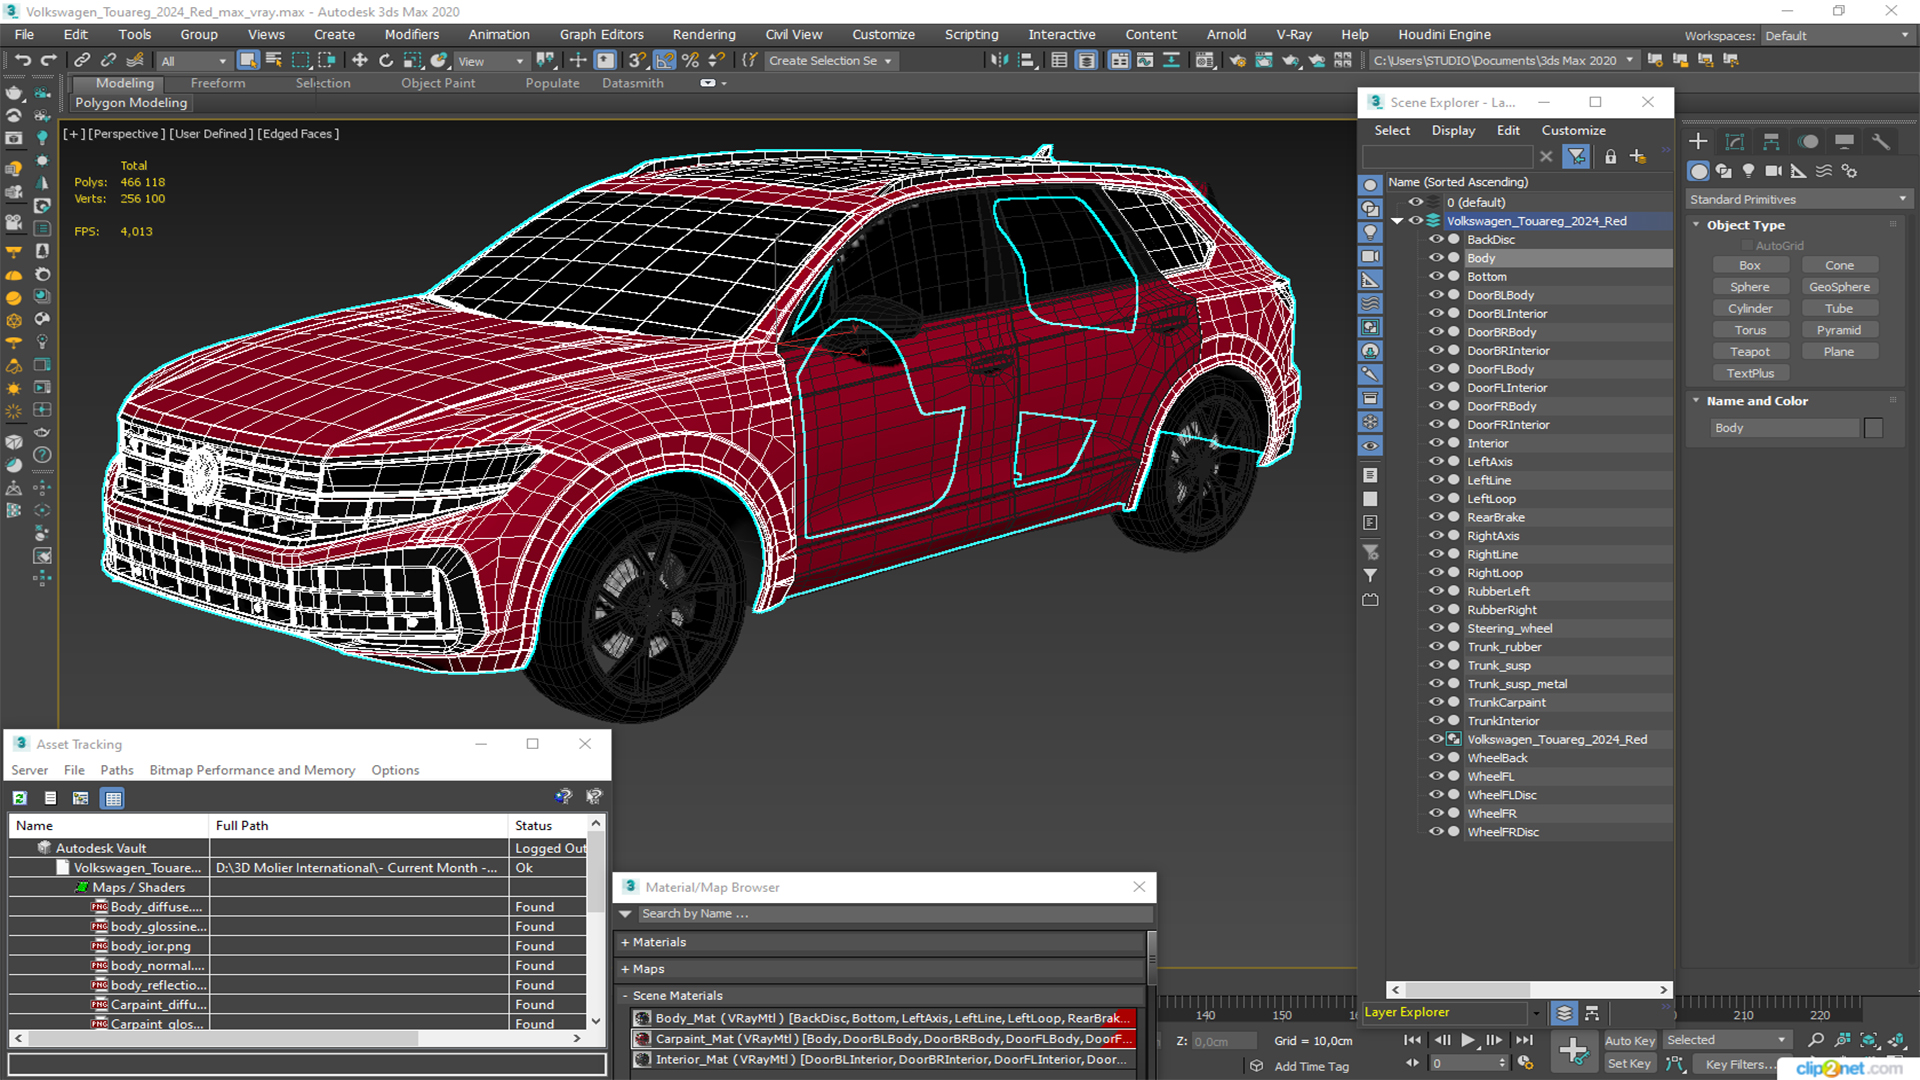Click the Scene Explorer search field
Screen dimensions: 1920x1080
click(1447, 156)
